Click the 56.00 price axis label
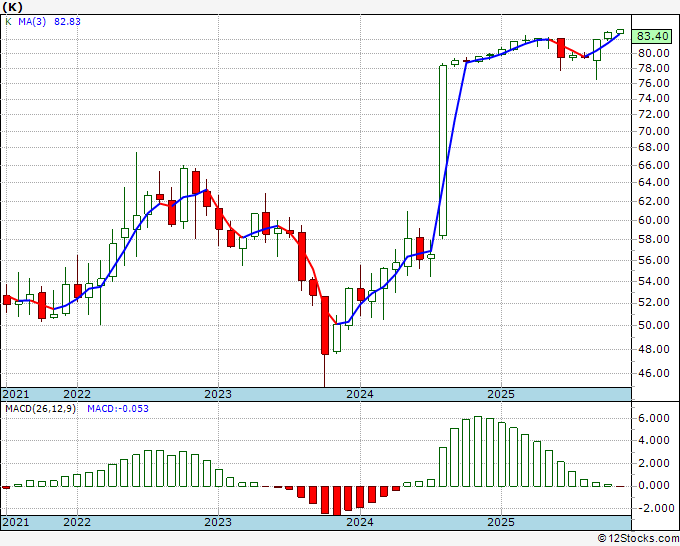The image size is (680, 546). pos(654,260)
